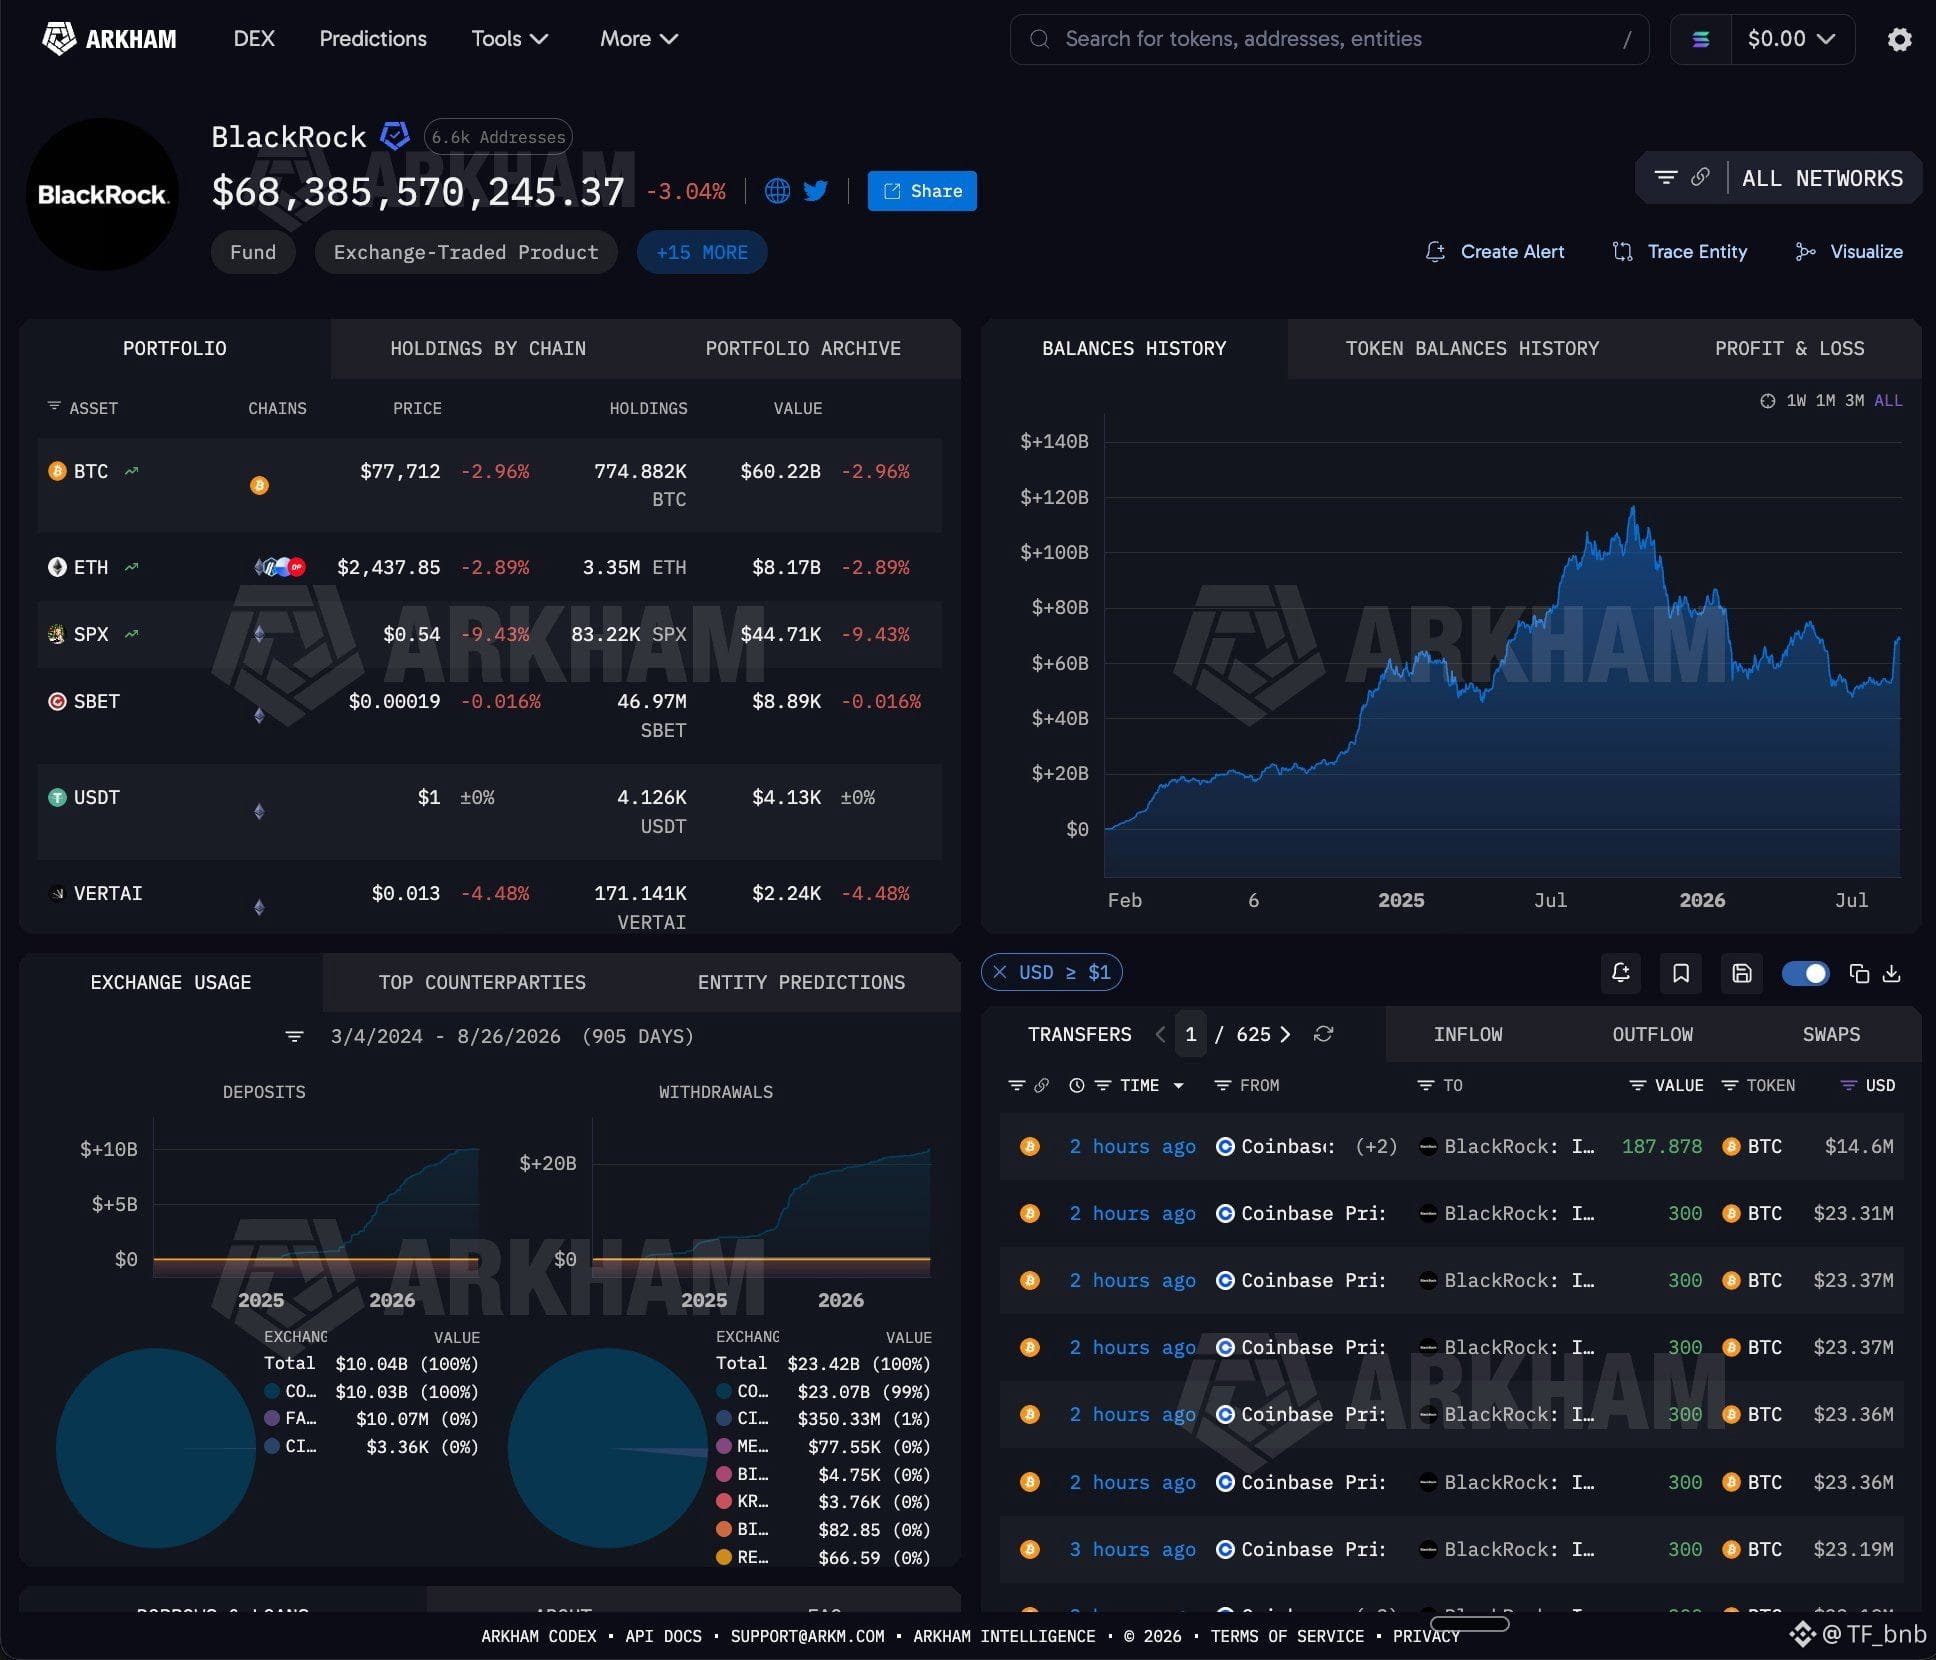Open the Token Balances History tab
1936x1660 pixels.
click(x=1472, y=349)
